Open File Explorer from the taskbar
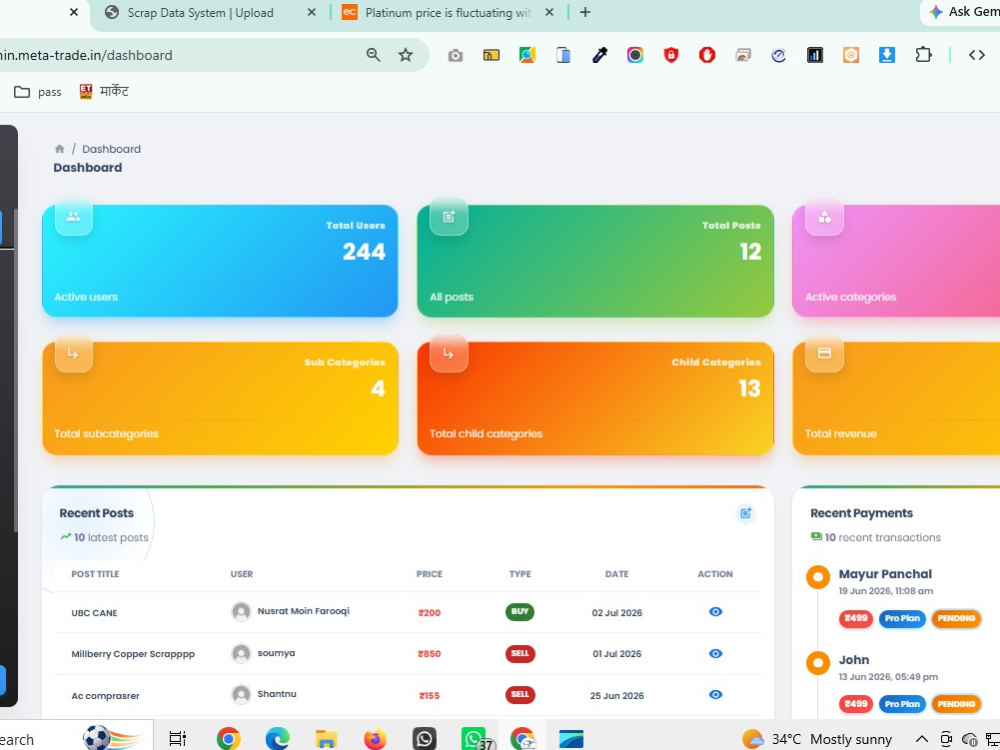The height and width of the screenshot is (750, 1000). coord(326,739)
